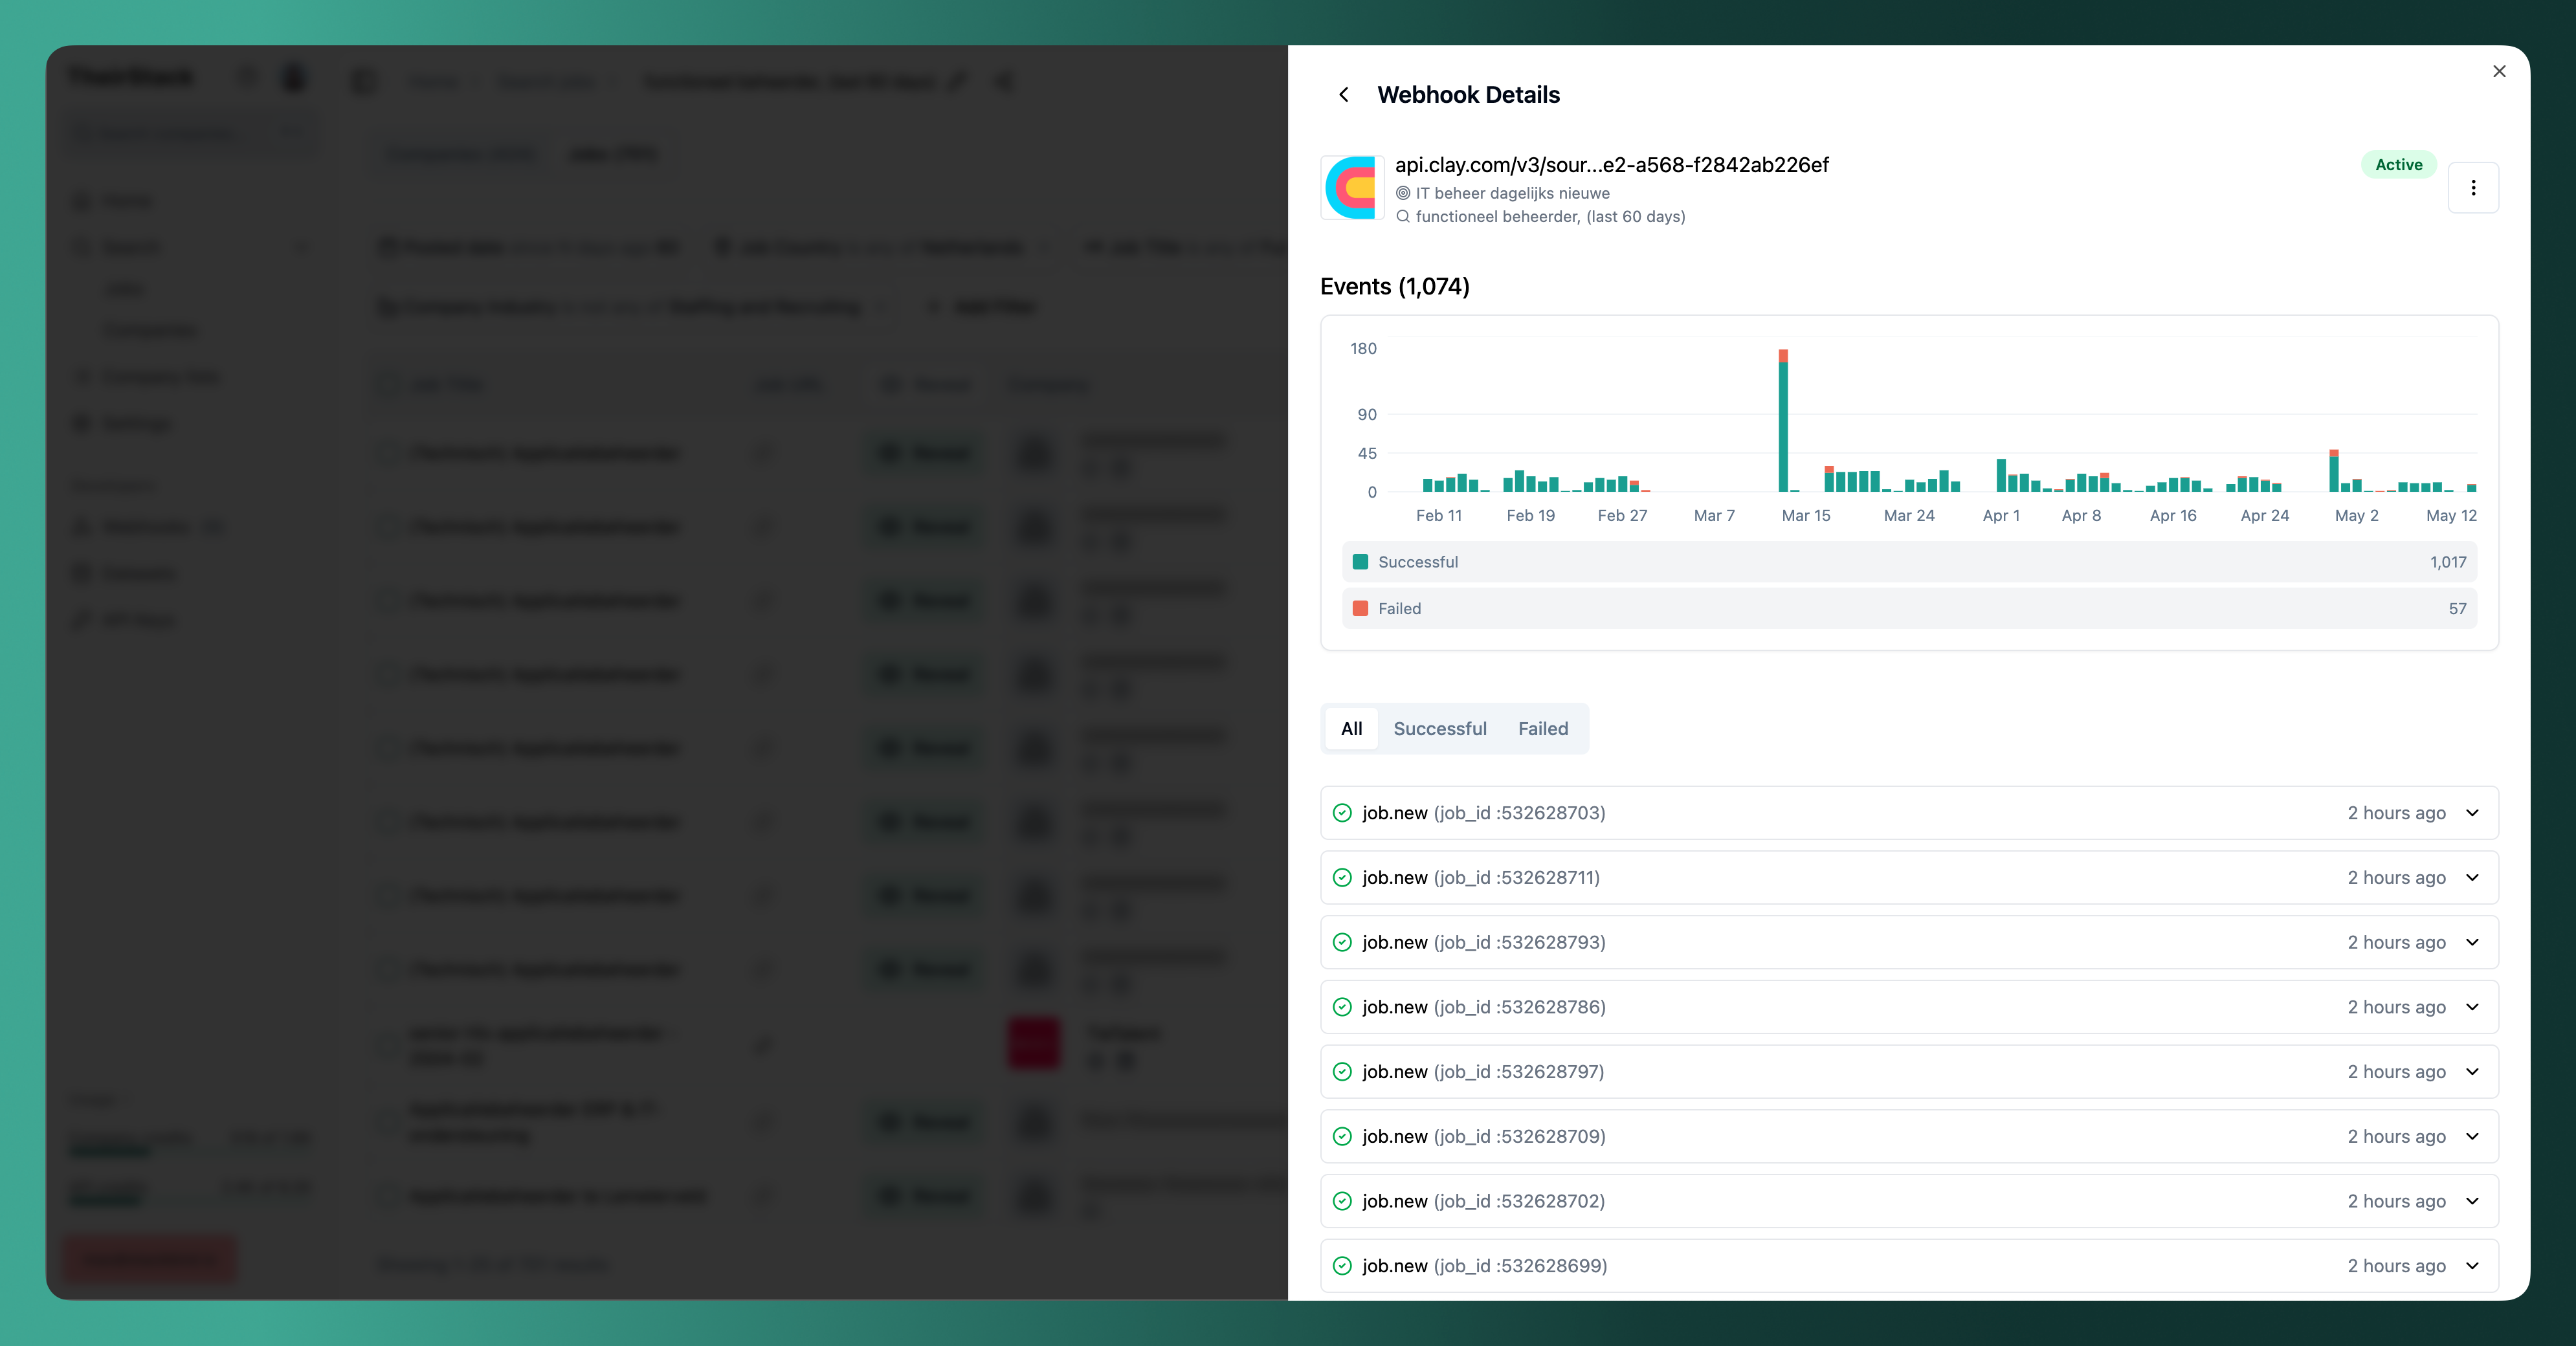Click the Active status badge
This screenshot has height=1346, width=2576.
point(2399,165)
